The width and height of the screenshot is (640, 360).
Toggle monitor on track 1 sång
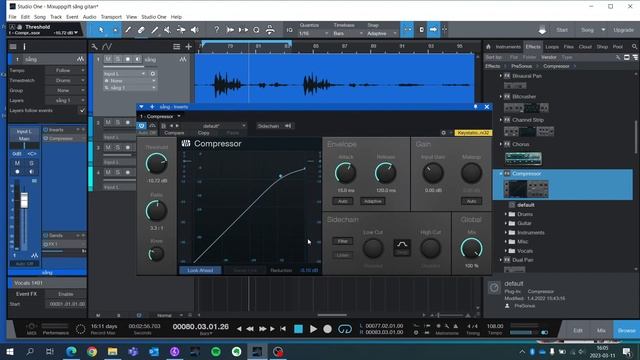pyautogui.click(x=138, y=59)
